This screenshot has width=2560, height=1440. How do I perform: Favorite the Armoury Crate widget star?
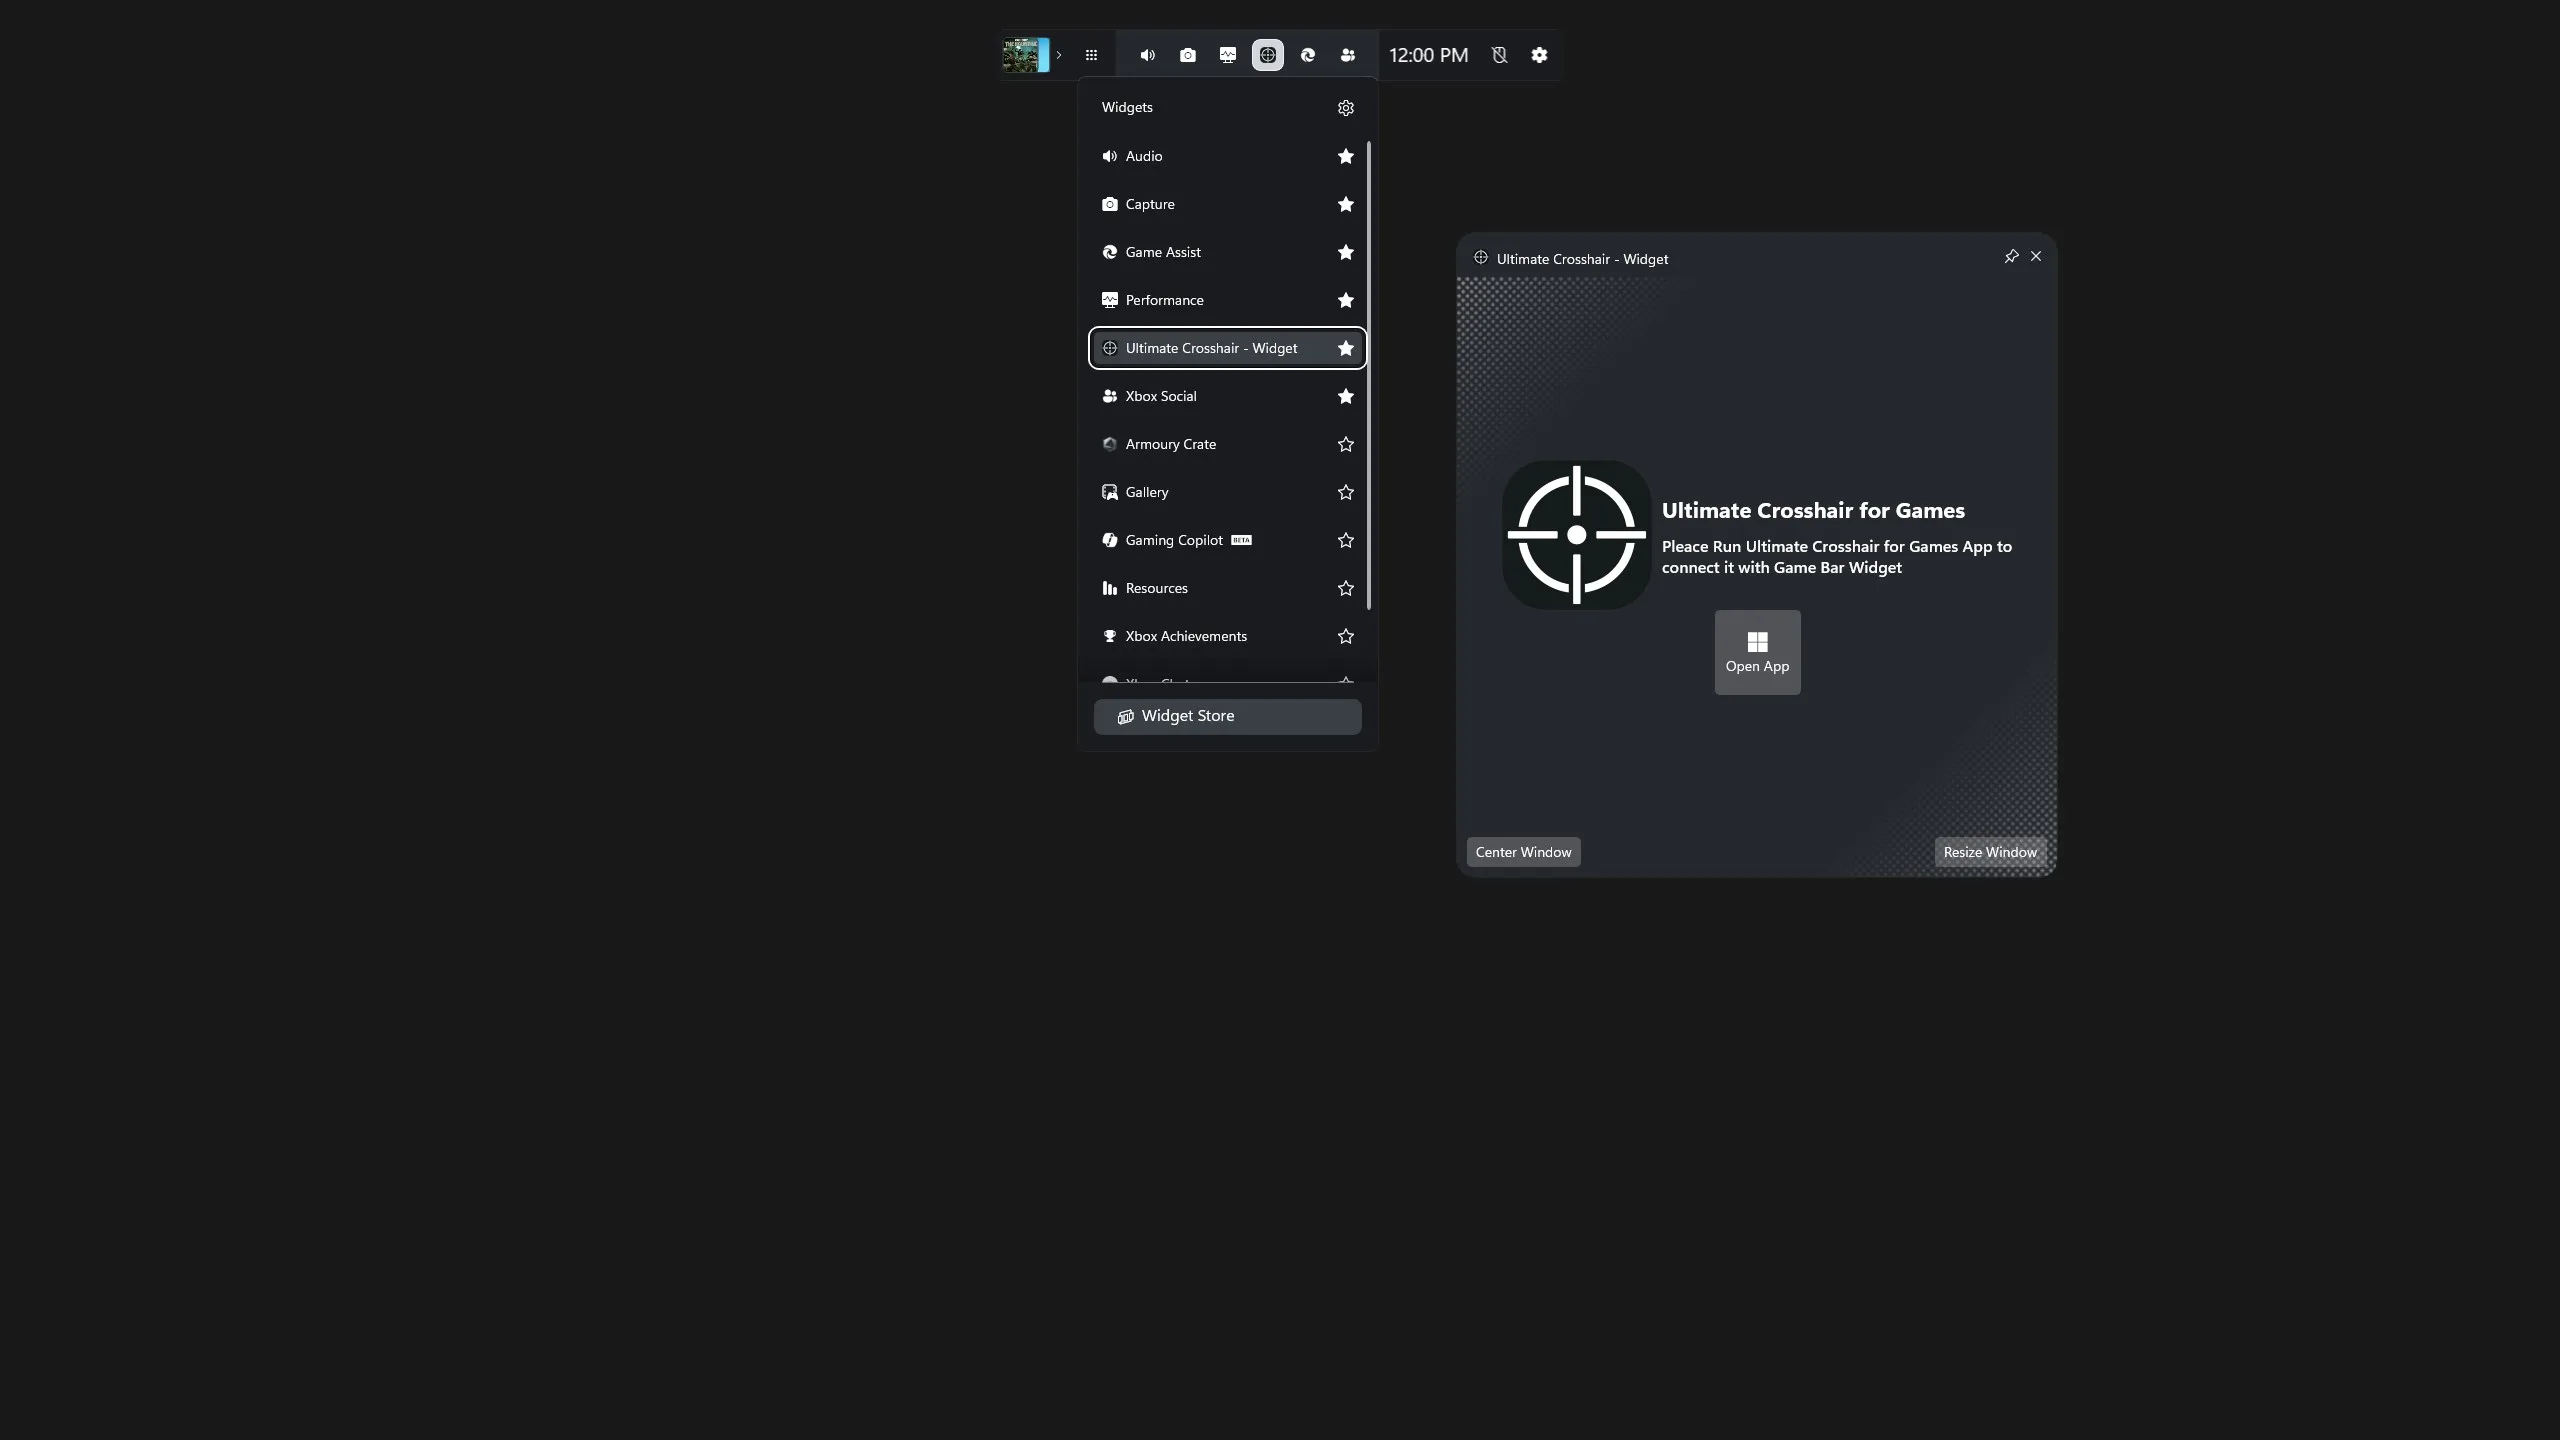tap(1345, 444)
